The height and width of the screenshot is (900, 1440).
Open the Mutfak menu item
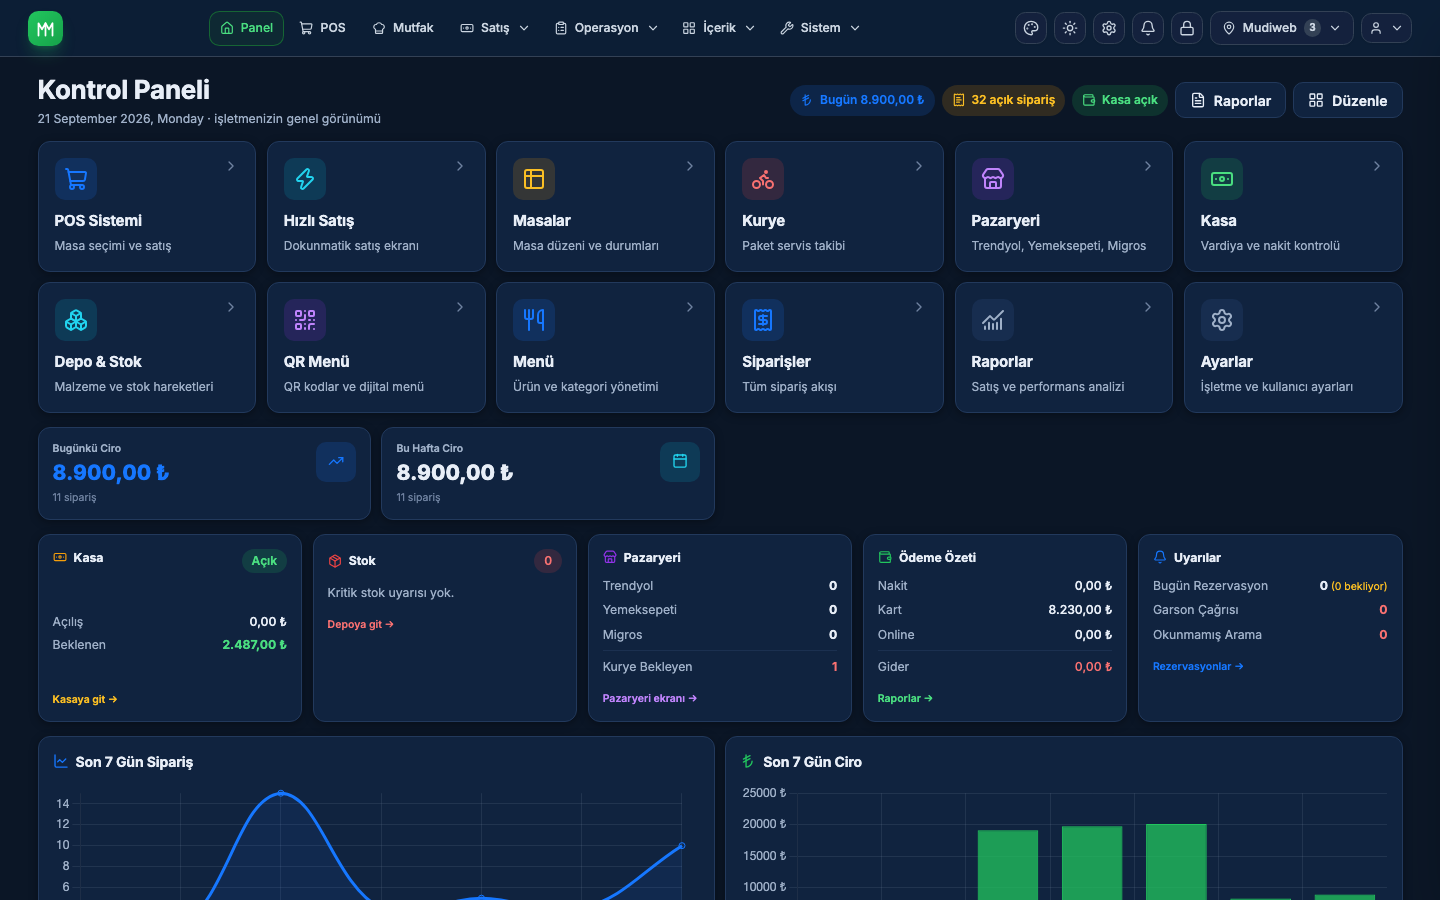403,28
